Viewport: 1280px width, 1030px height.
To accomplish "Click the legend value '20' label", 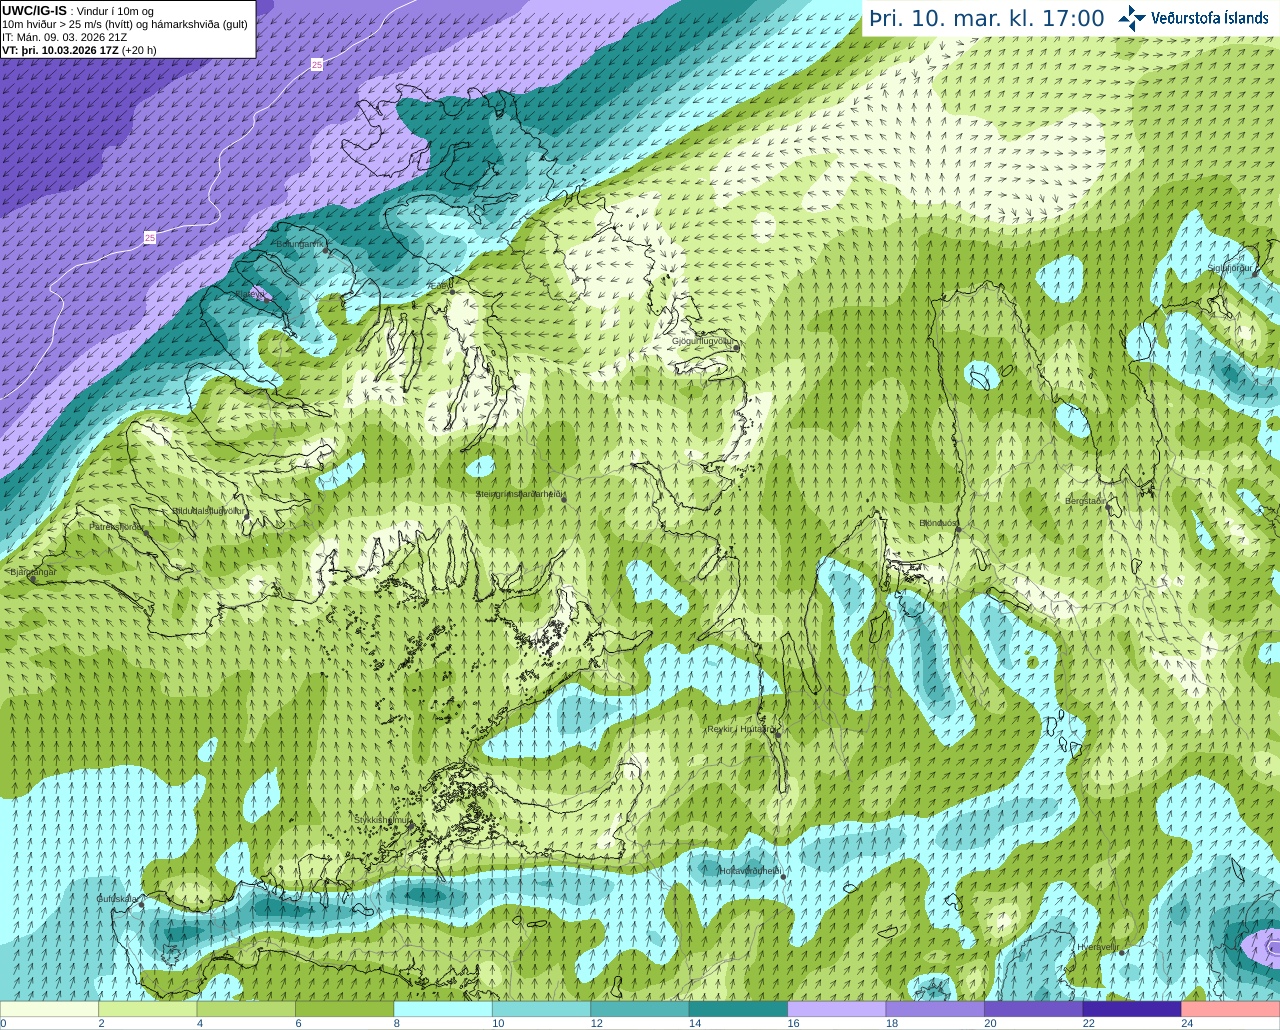I will [x=990, y=1023].
